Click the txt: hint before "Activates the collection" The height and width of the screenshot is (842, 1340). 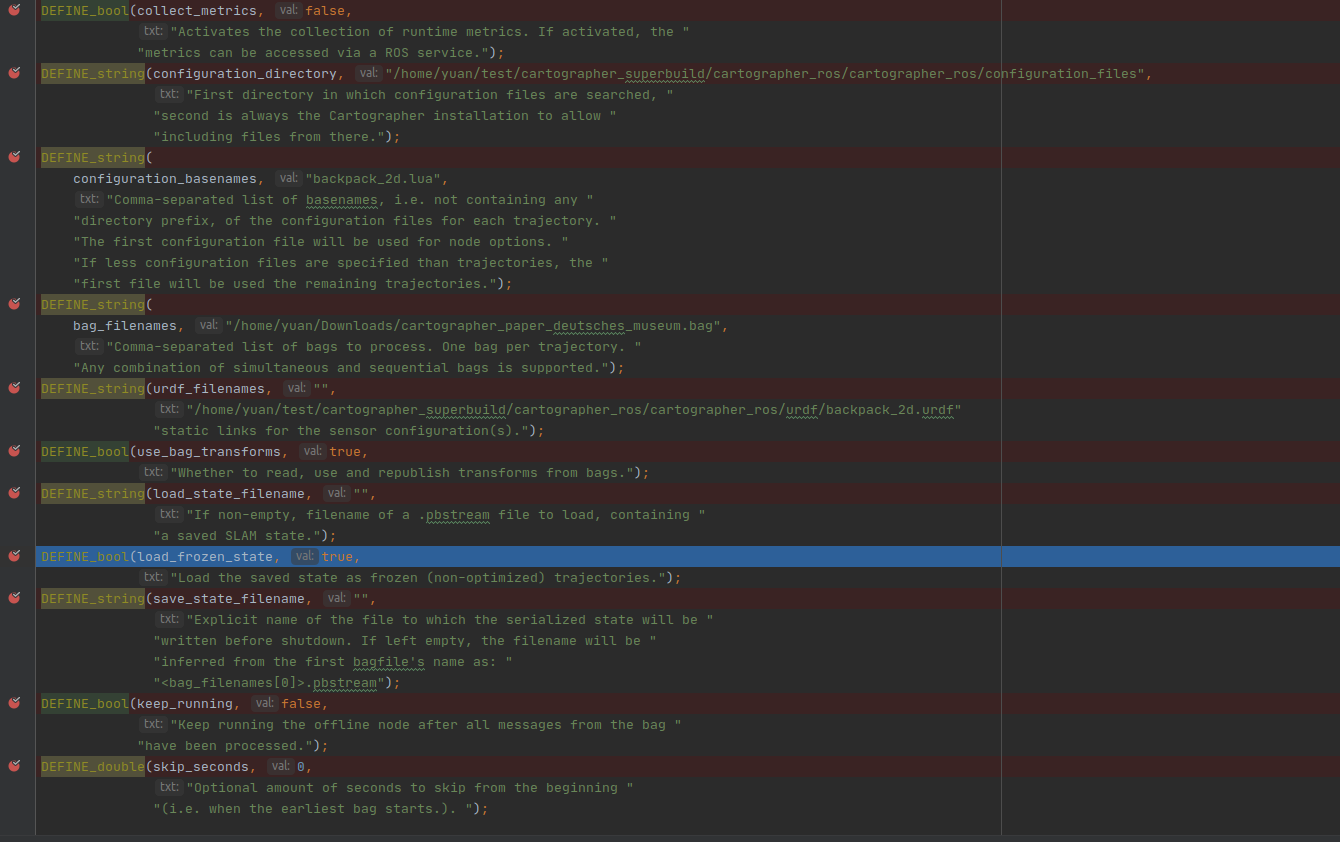pyautogui.click(x=151, y=31)
